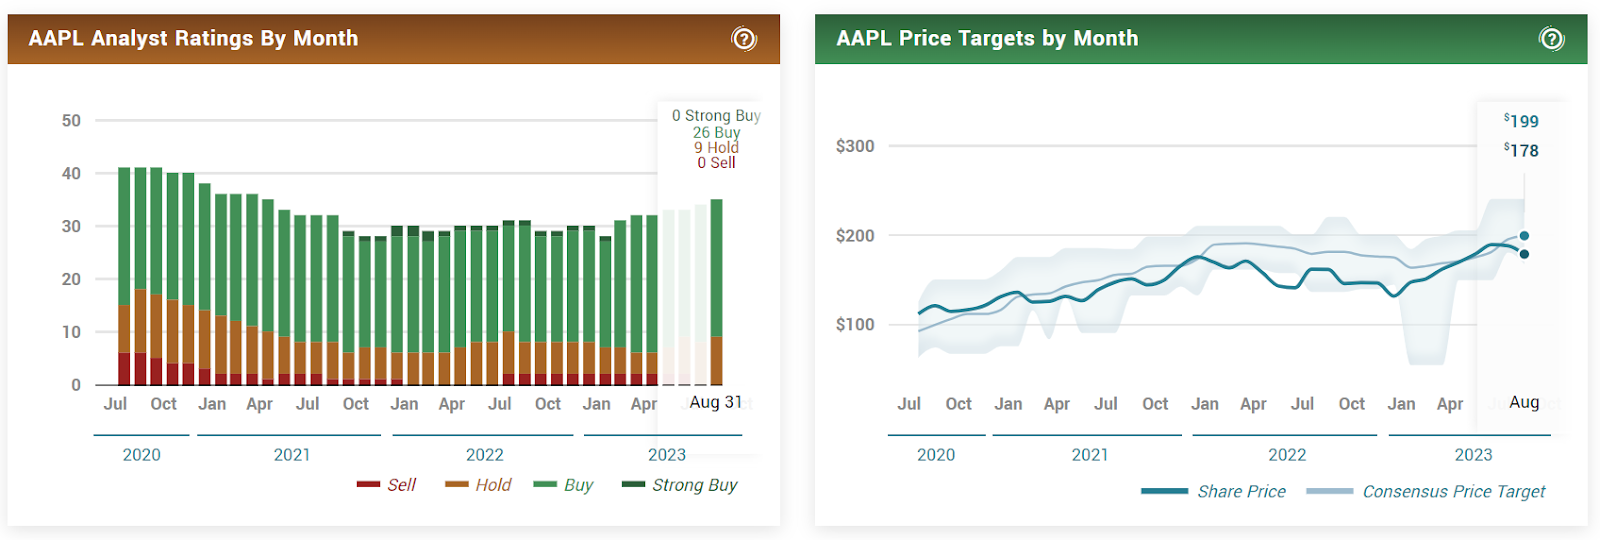This screenshot has width=1600, height=540.
Task: Click the '26 Buy' tooltip value
Action: (x=716, y=132)
